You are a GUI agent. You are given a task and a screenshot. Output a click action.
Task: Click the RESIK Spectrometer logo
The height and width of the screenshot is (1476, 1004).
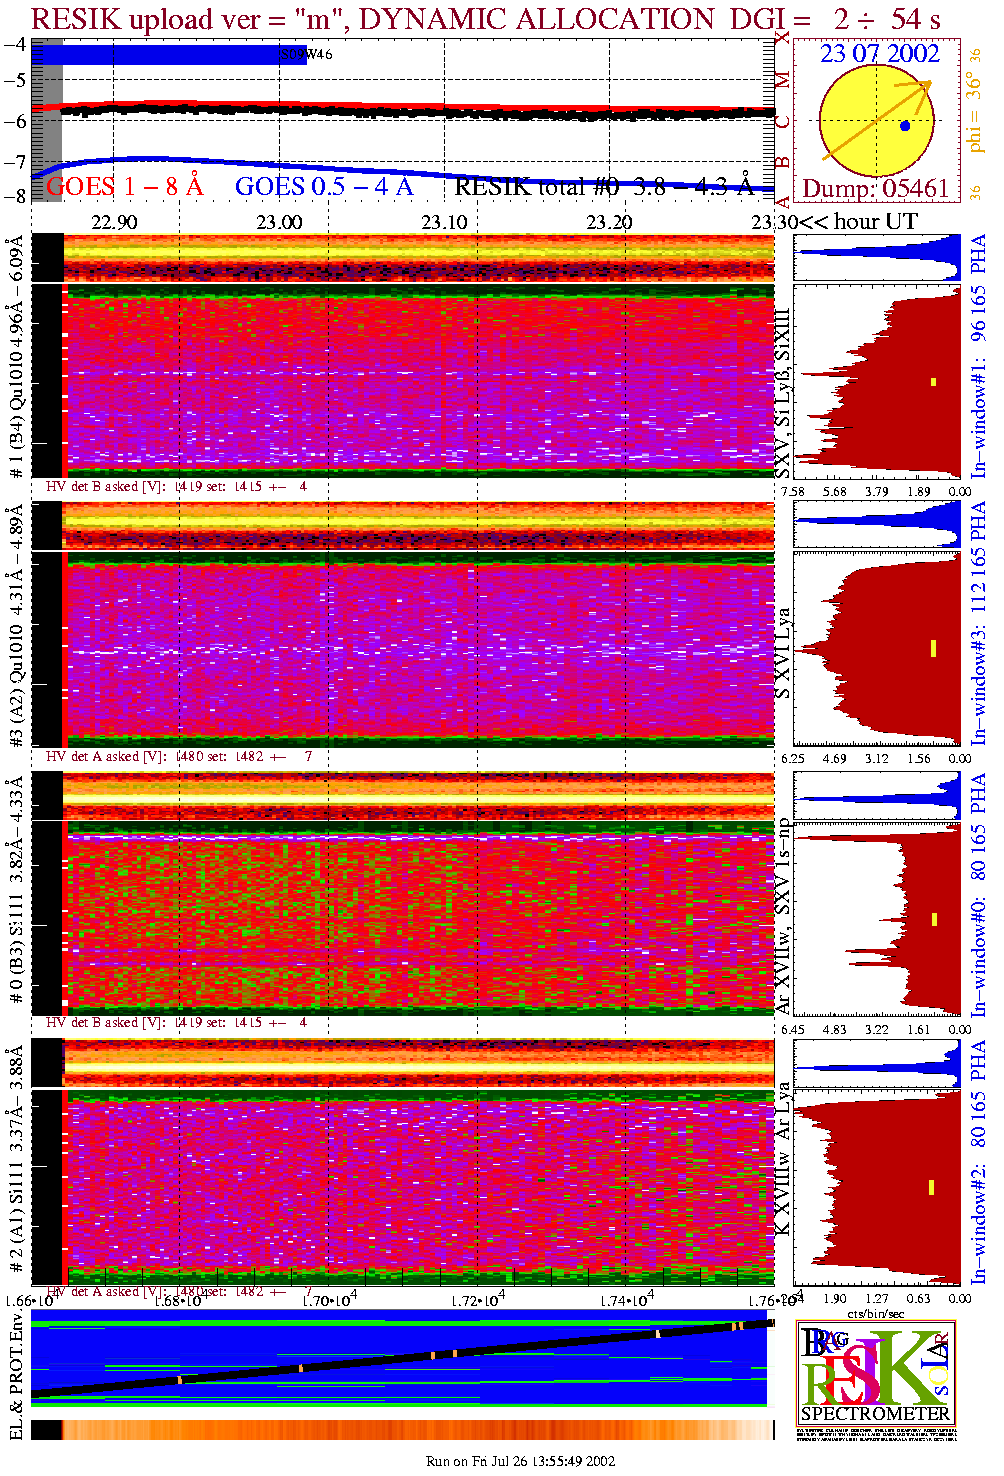tap(876, 1371)
